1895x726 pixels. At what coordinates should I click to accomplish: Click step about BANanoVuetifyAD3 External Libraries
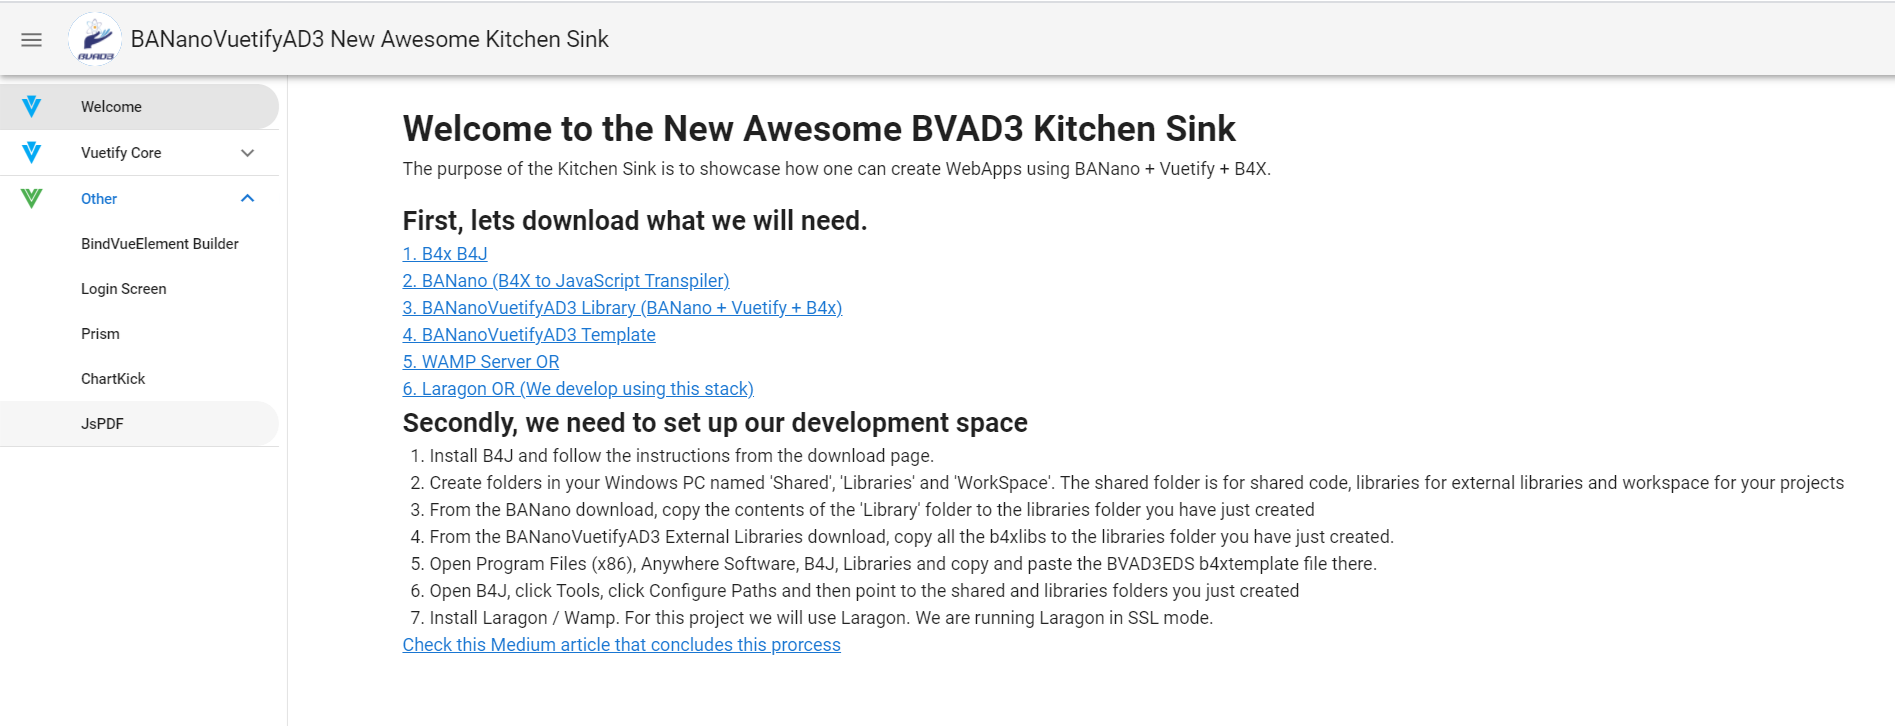click(x=911, y=537)
